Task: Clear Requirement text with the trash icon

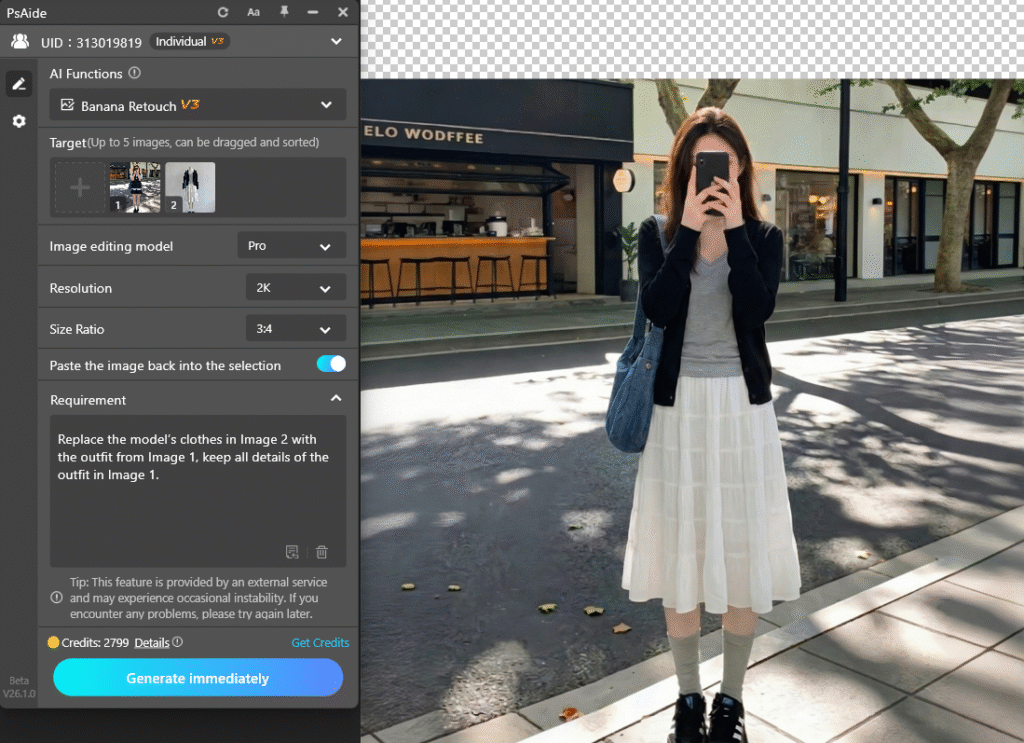Action: pyautogui.click(x=321, y=551)
